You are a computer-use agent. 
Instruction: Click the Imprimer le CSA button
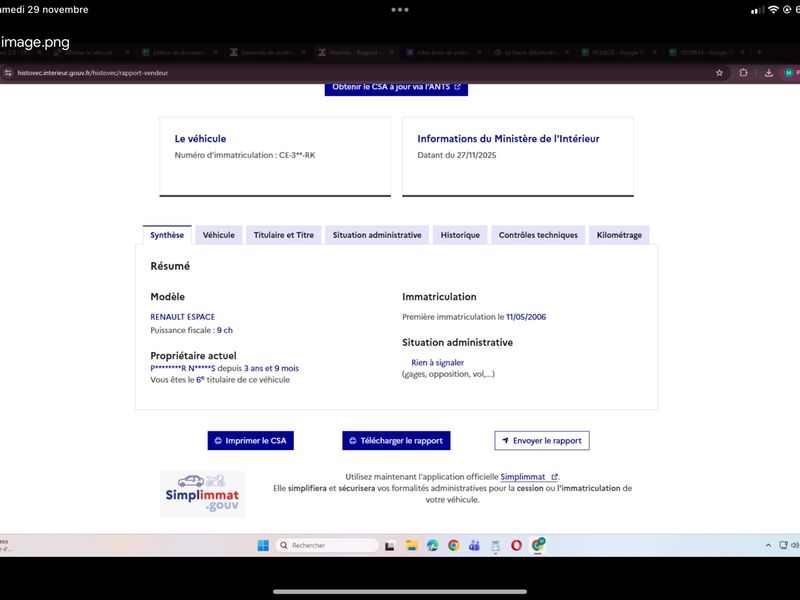[251, 440]
